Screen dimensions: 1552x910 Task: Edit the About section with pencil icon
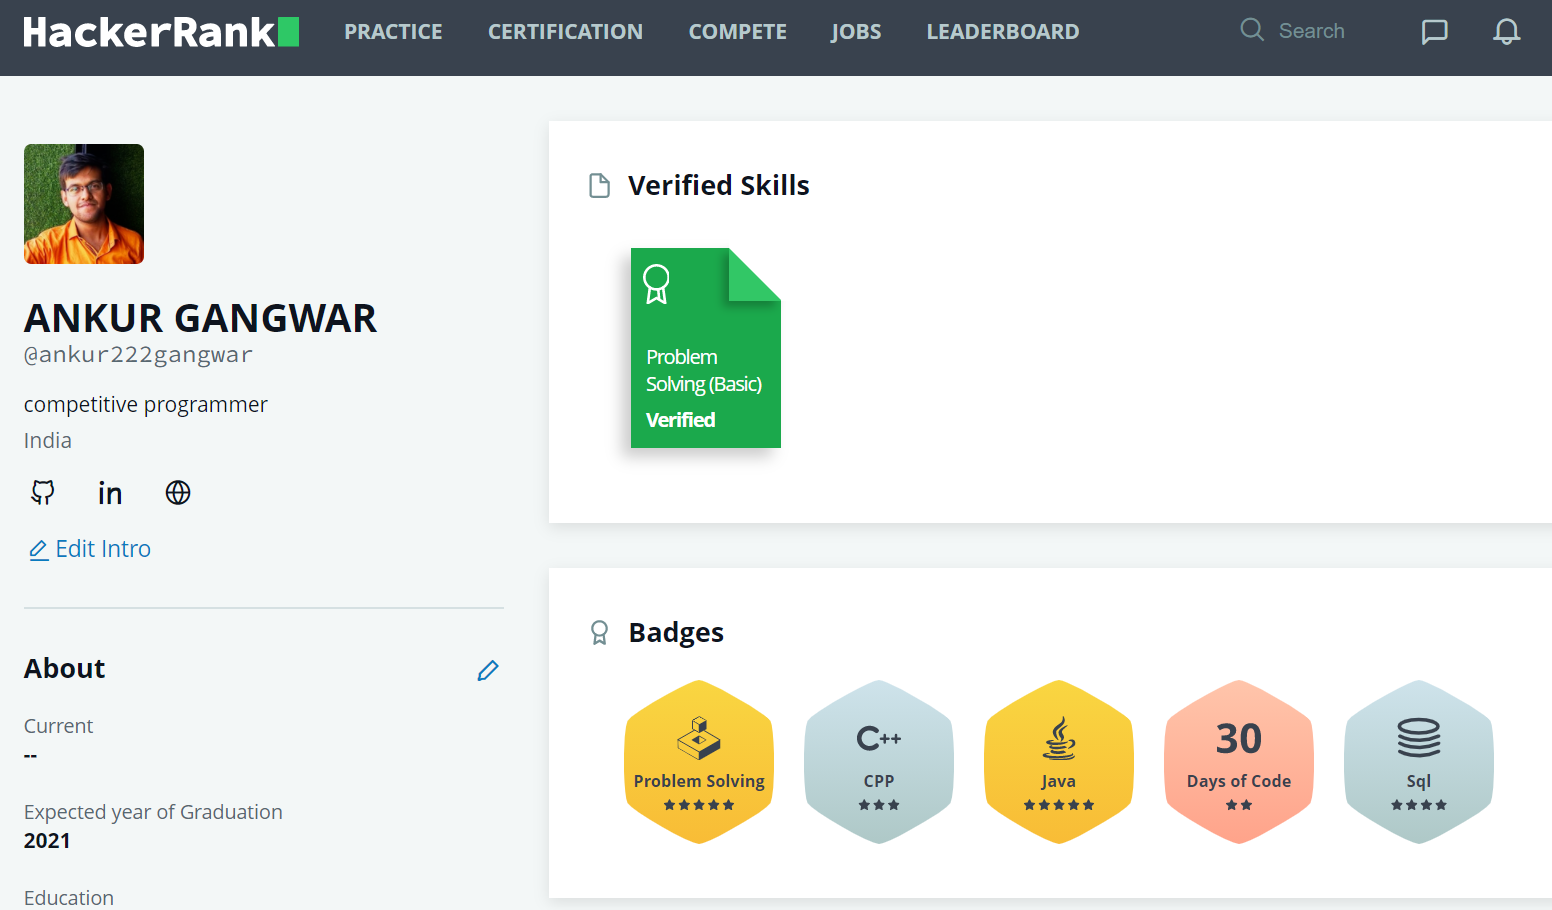(488, 670)
